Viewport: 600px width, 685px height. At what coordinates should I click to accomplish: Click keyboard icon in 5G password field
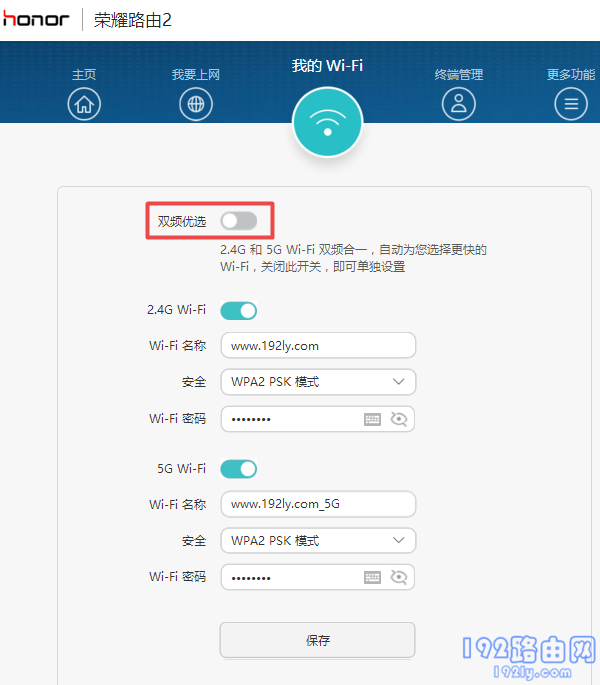tap(372, 577)
